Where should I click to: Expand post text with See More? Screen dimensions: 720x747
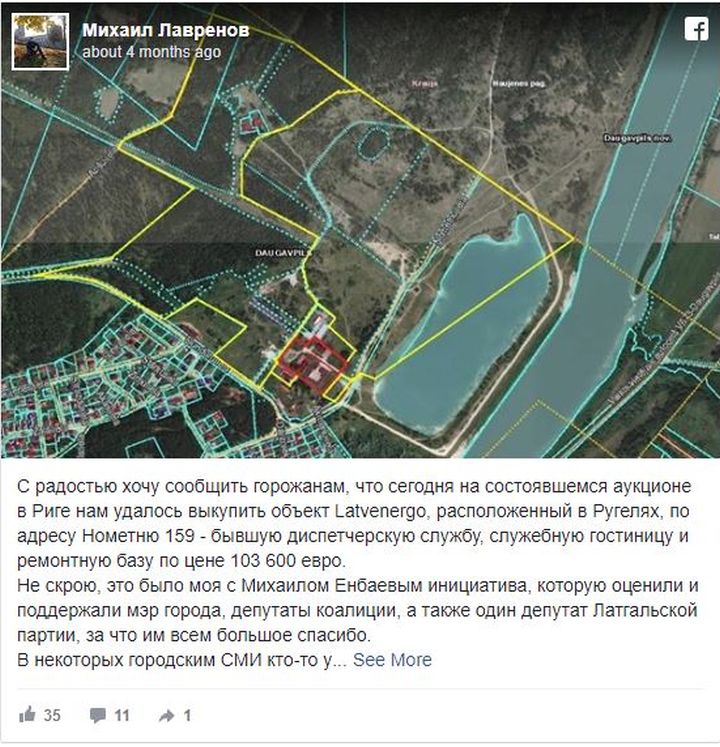click(x=392, y=660)
